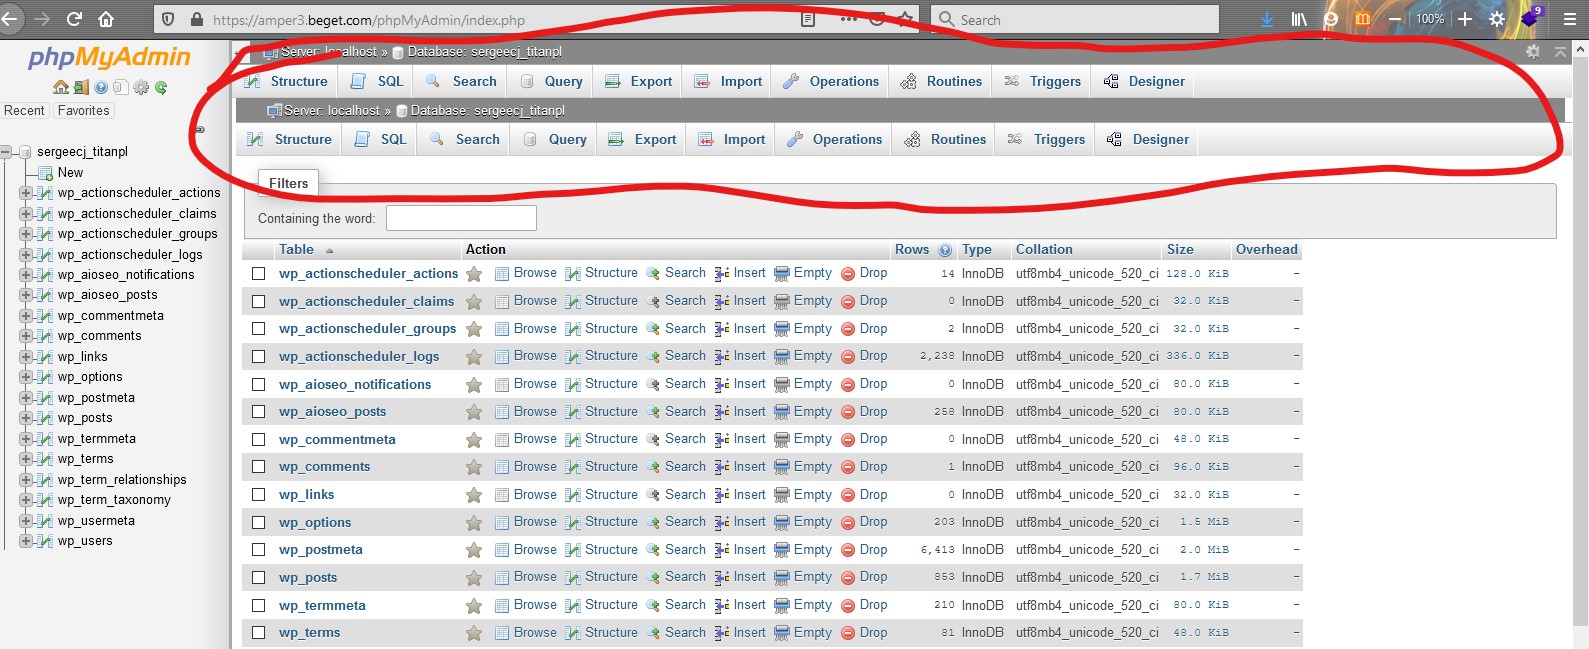The width and height of the screenshot is (1589, 649).
Task: Tick the checkbox for wp_actionscheduler_logs
Action: tap(259, 356)
